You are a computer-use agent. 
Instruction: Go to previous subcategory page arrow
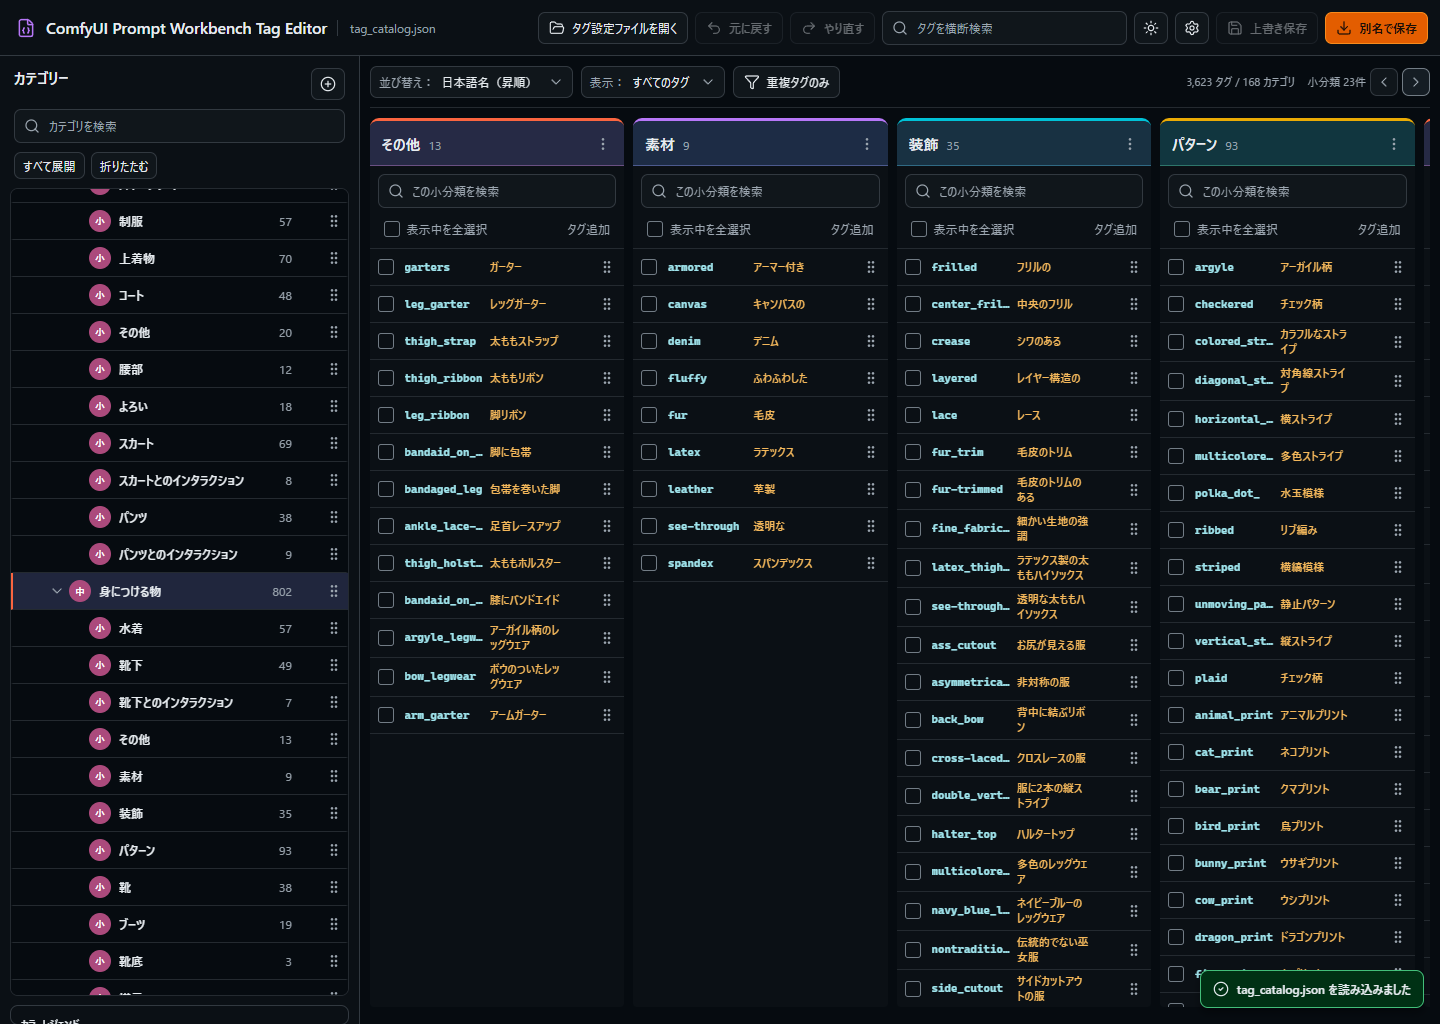1384,82
